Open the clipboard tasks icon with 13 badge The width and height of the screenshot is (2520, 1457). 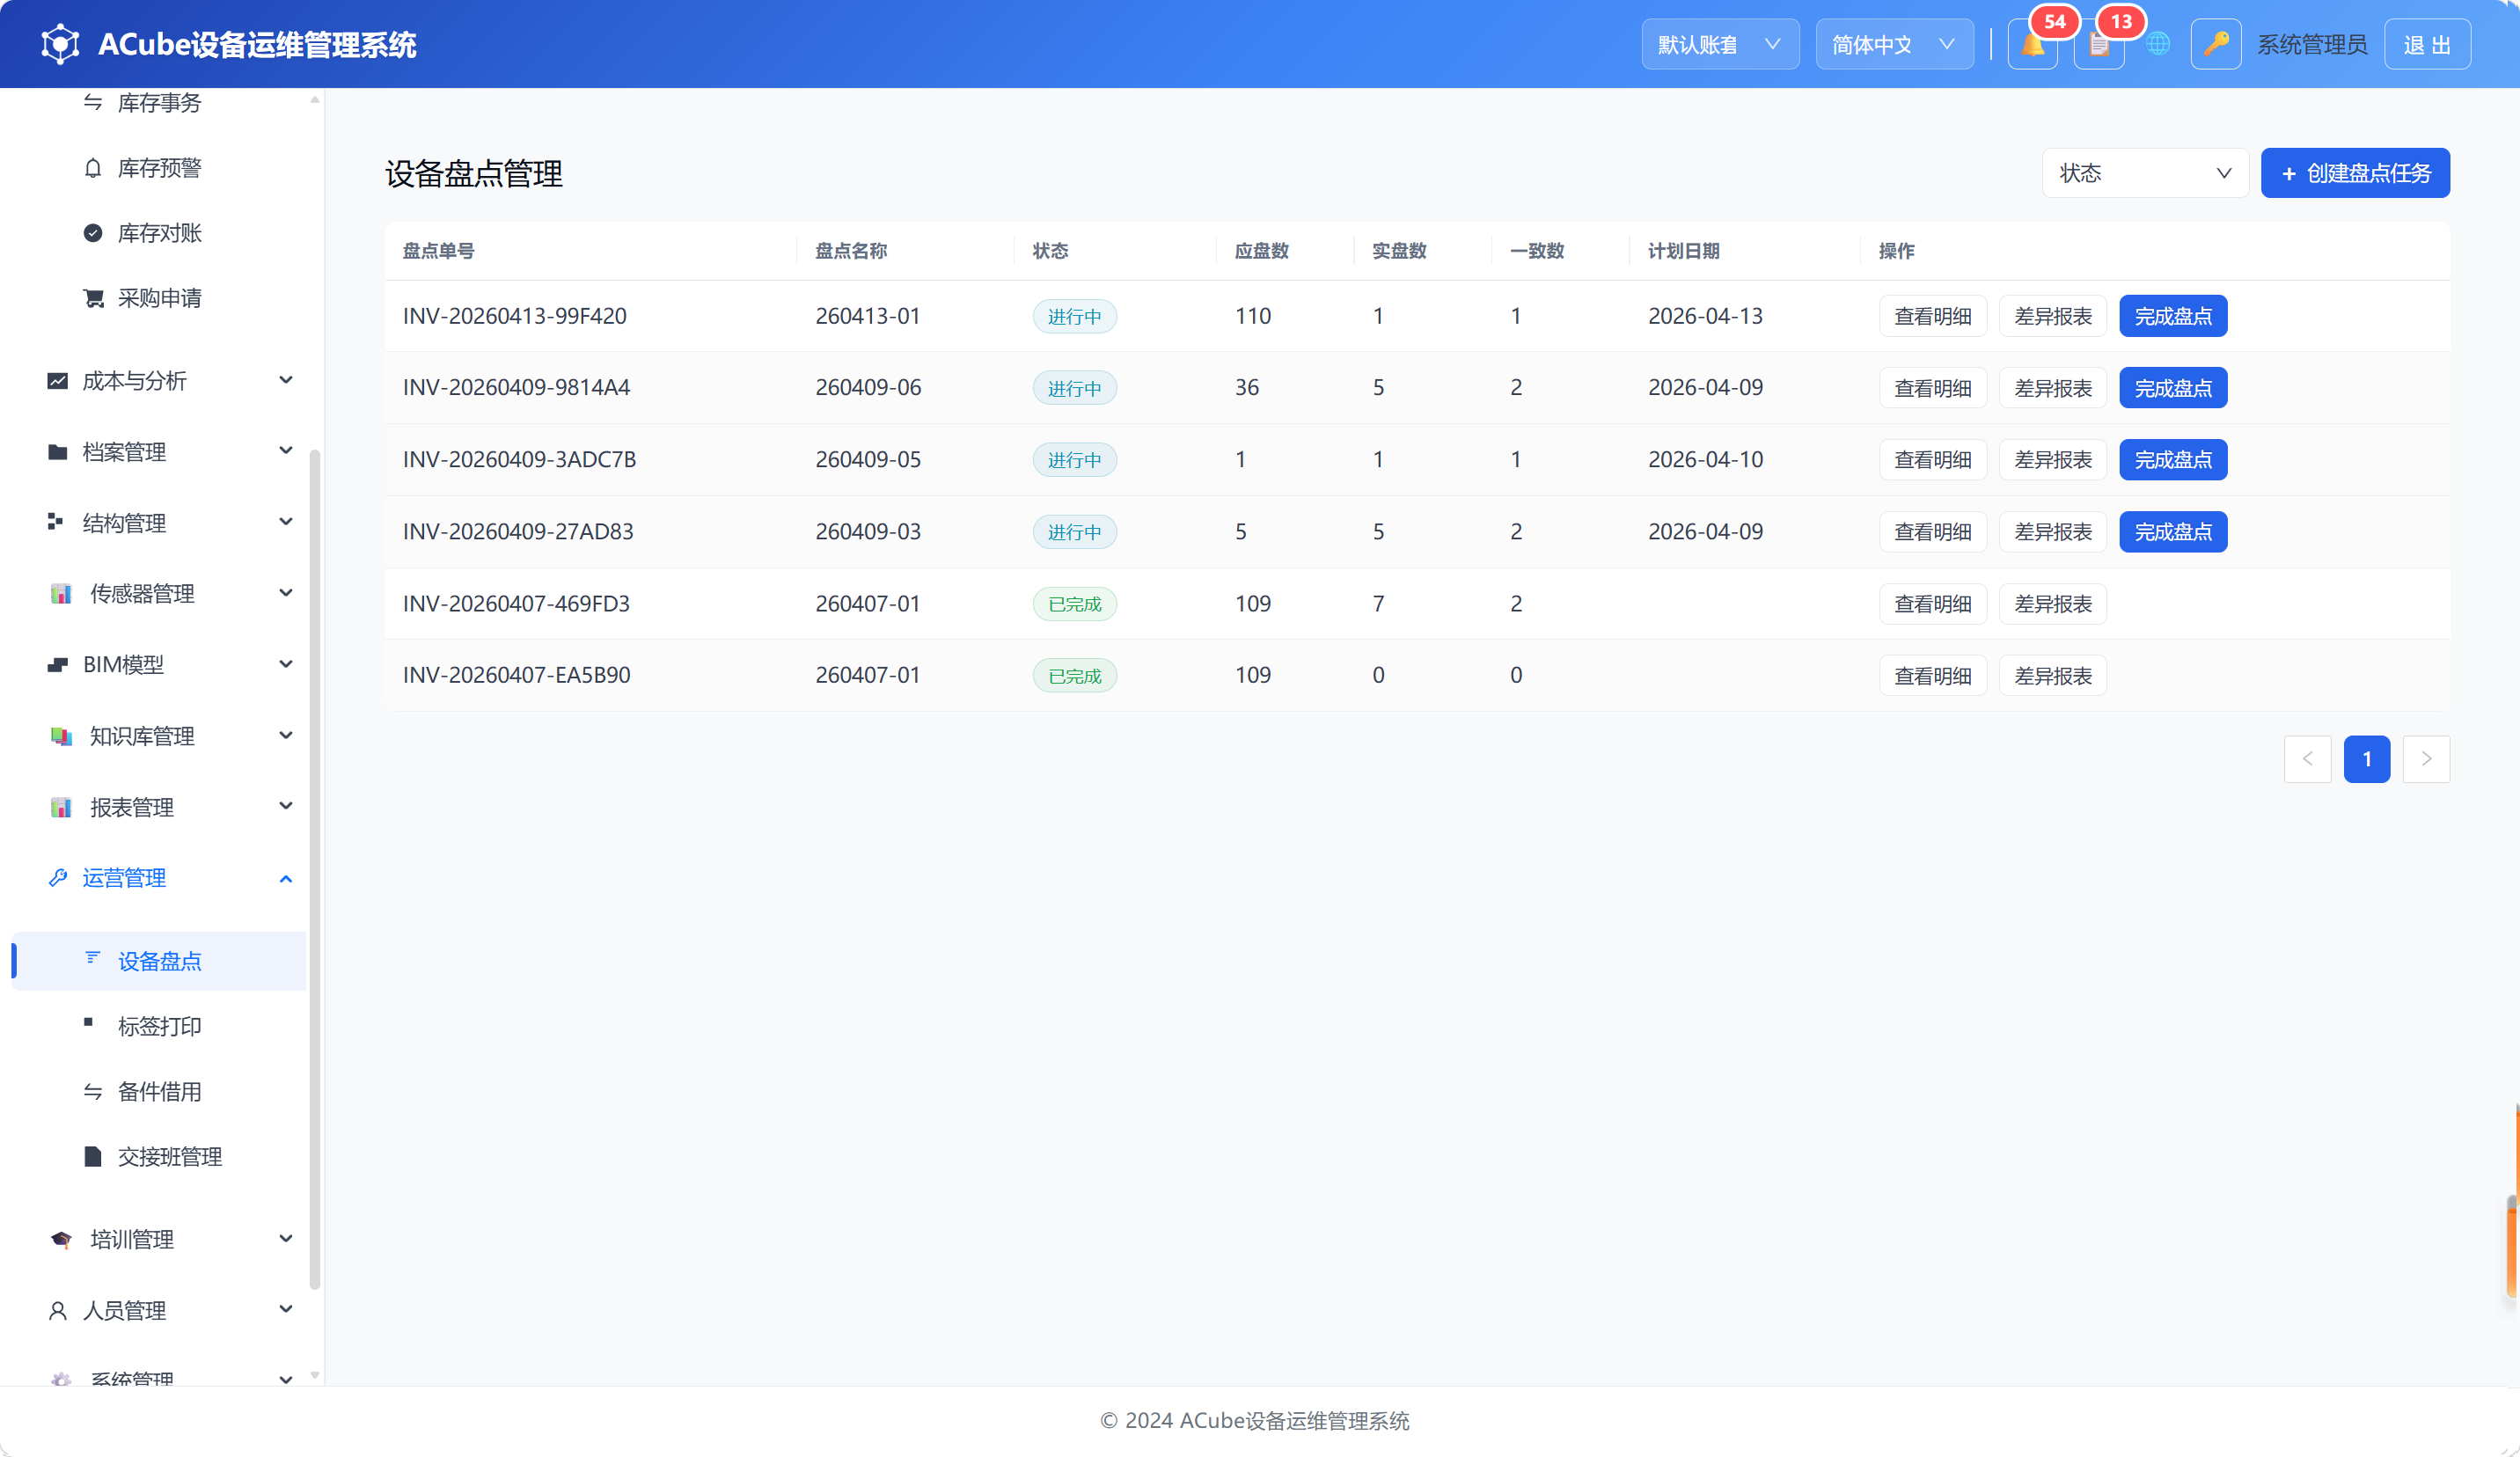coord(2099,45)
